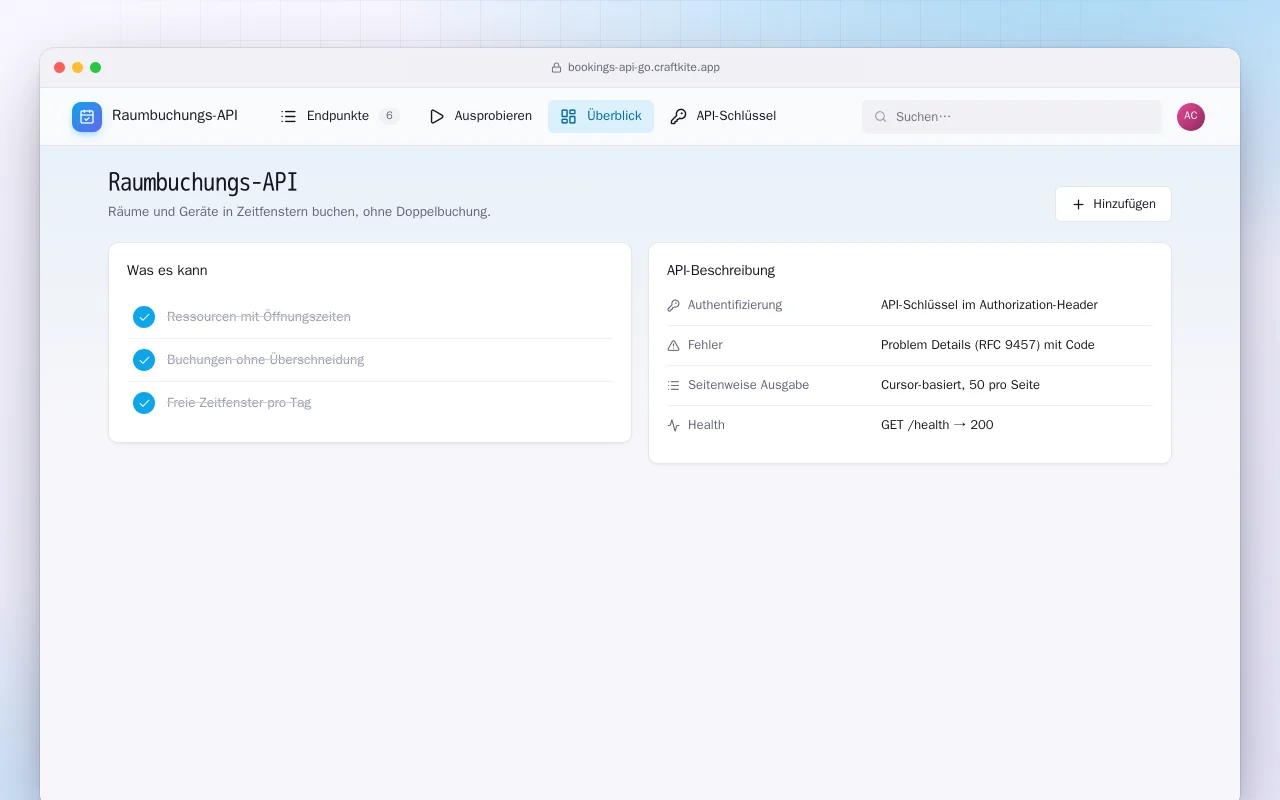Click the Überblick grid icon
The width and height of the screenshot is (1280, 800).
[569, 116]
